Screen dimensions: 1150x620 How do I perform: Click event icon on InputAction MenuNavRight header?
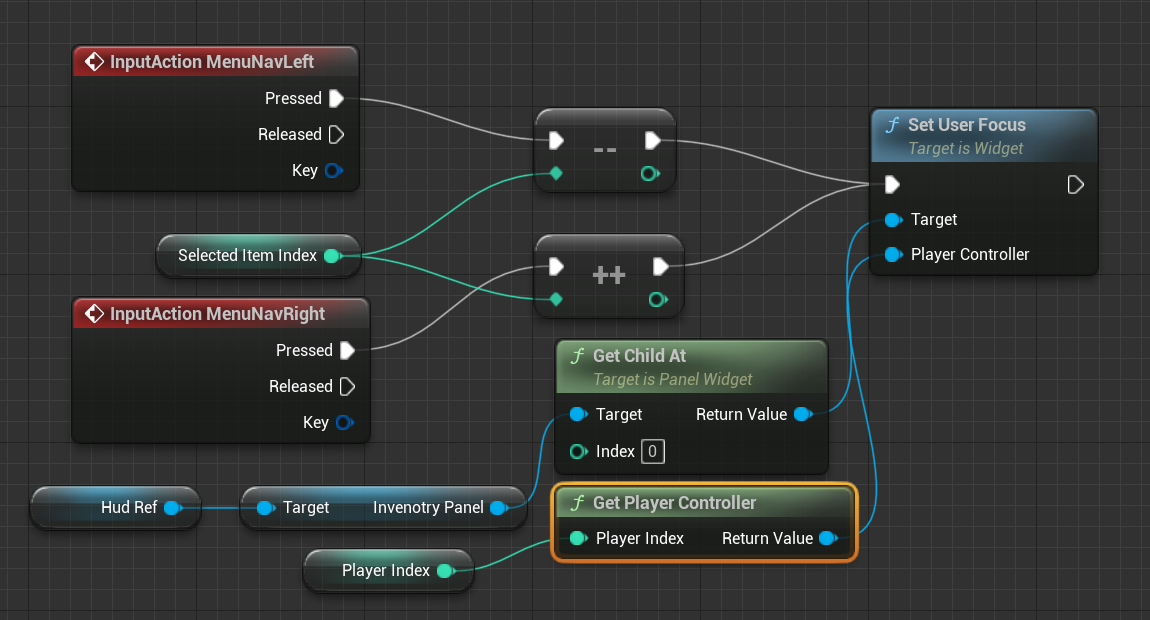pos(95,314)
